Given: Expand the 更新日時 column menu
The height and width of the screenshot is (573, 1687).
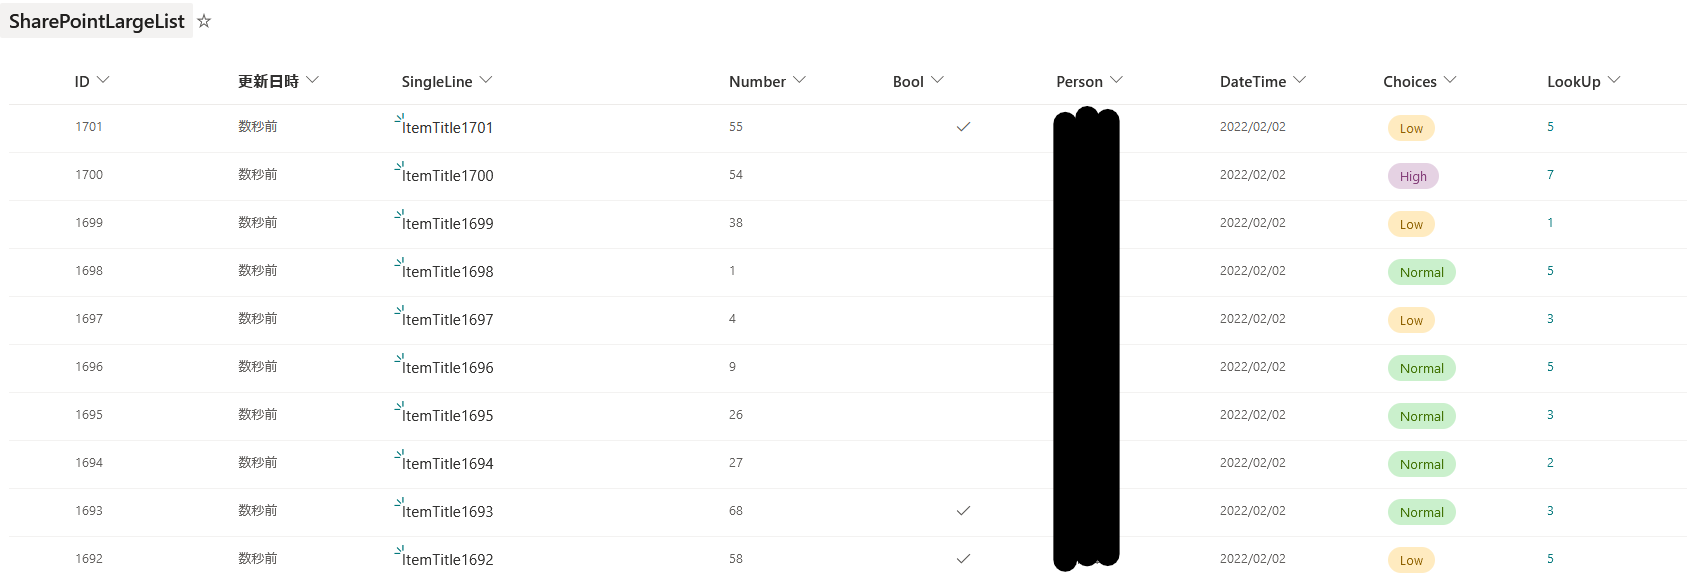Looking at the screenshot, I should point(313,80).
